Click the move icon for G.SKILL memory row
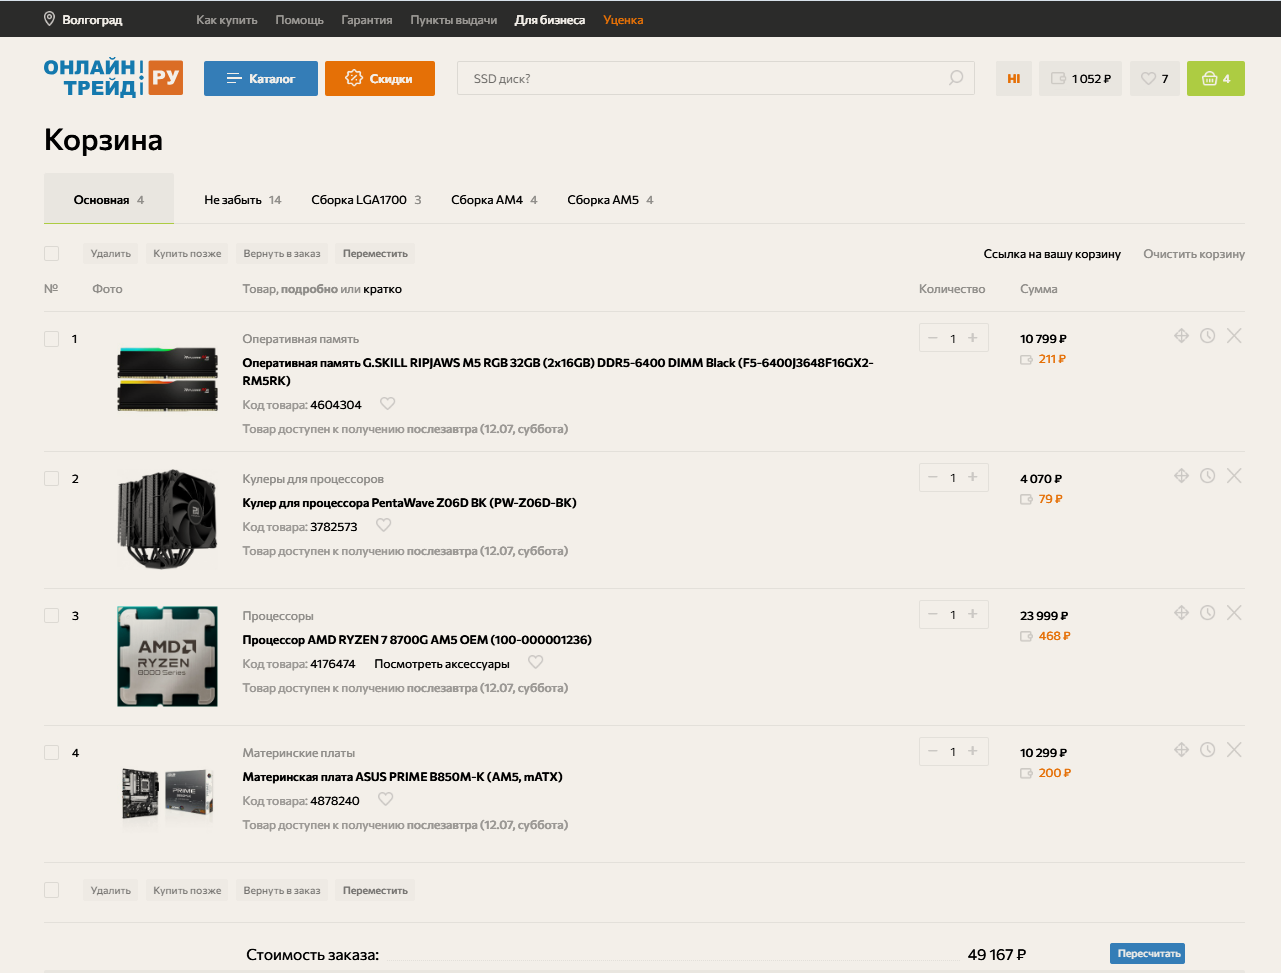This screenshot has width=1281, height=973. click(x=1182, y=336)
